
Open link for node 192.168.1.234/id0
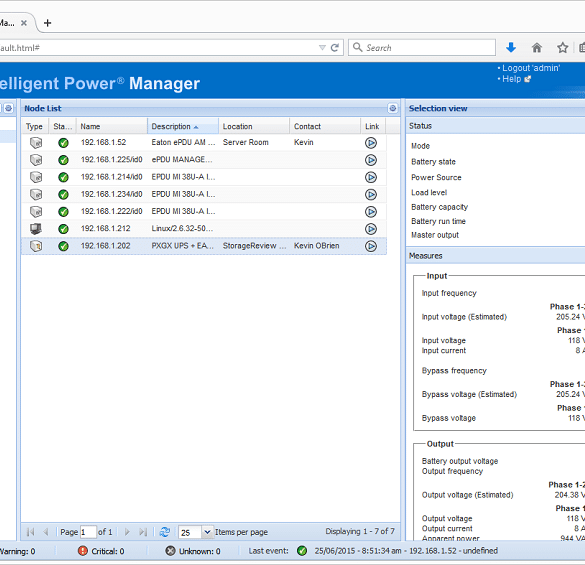pyautogui.click(x=370, y=194)
